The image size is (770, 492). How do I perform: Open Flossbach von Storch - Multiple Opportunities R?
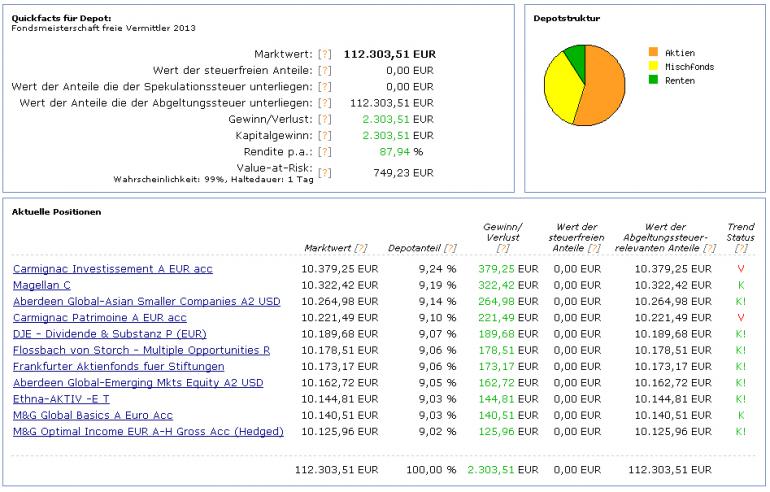point(141,350)
